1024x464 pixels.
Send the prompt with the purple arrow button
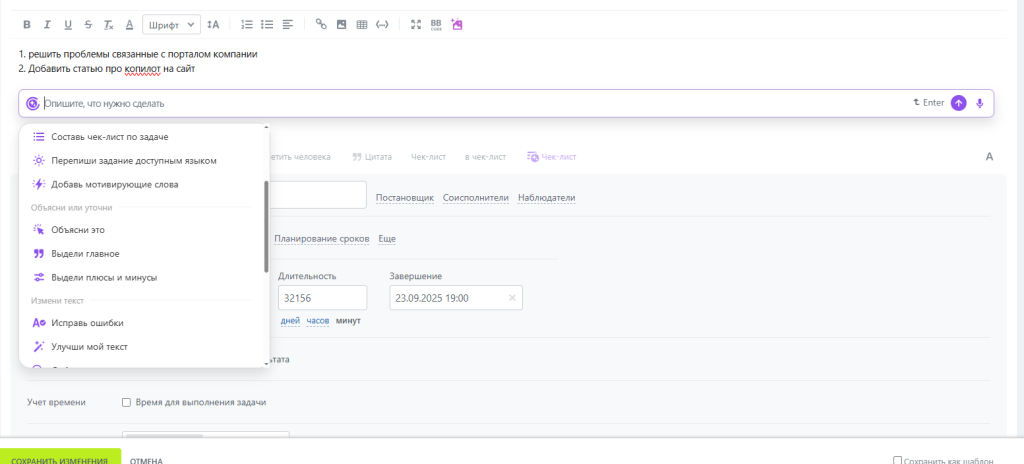coord(958,103)
